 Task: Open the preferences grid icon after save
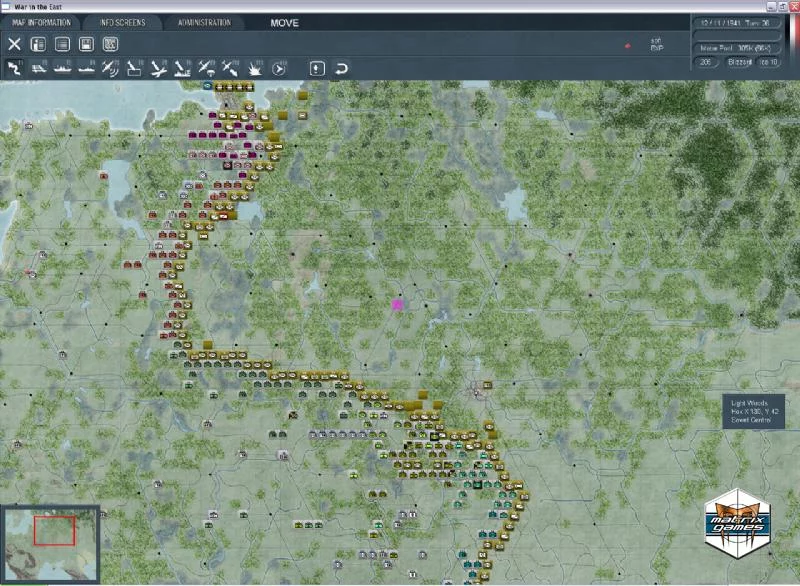click(110, 44)
